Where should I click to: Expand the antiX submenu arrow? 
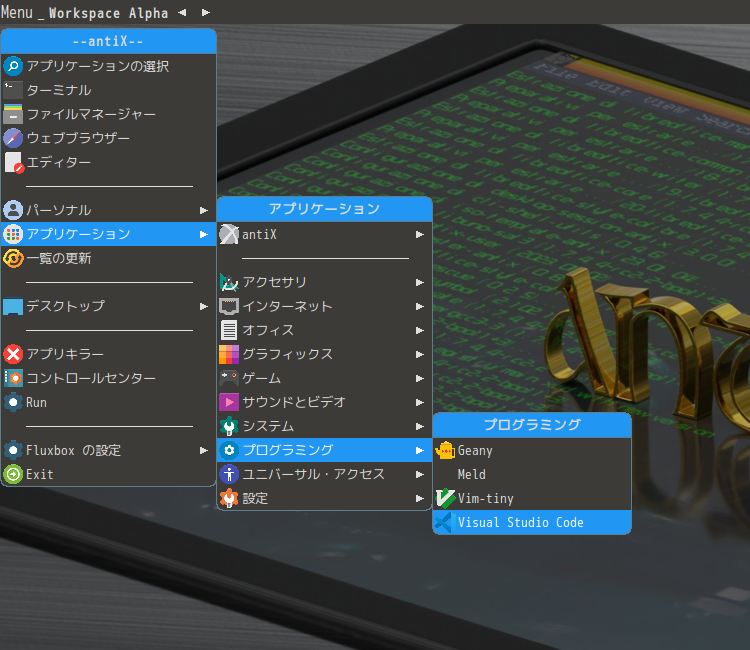coord(419,234)
